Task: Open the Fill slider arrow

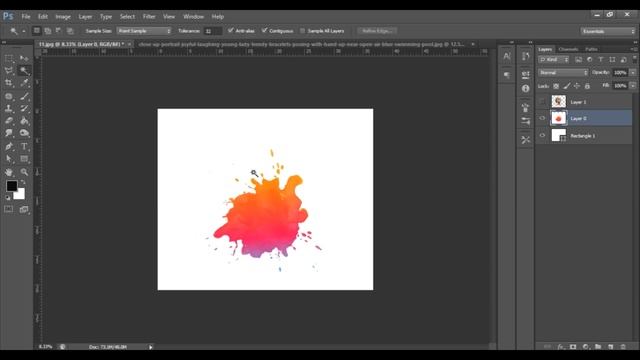Action: 633,86
